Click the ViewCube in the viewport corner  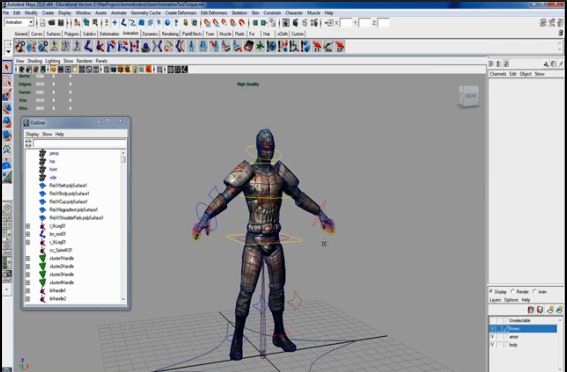469,96
